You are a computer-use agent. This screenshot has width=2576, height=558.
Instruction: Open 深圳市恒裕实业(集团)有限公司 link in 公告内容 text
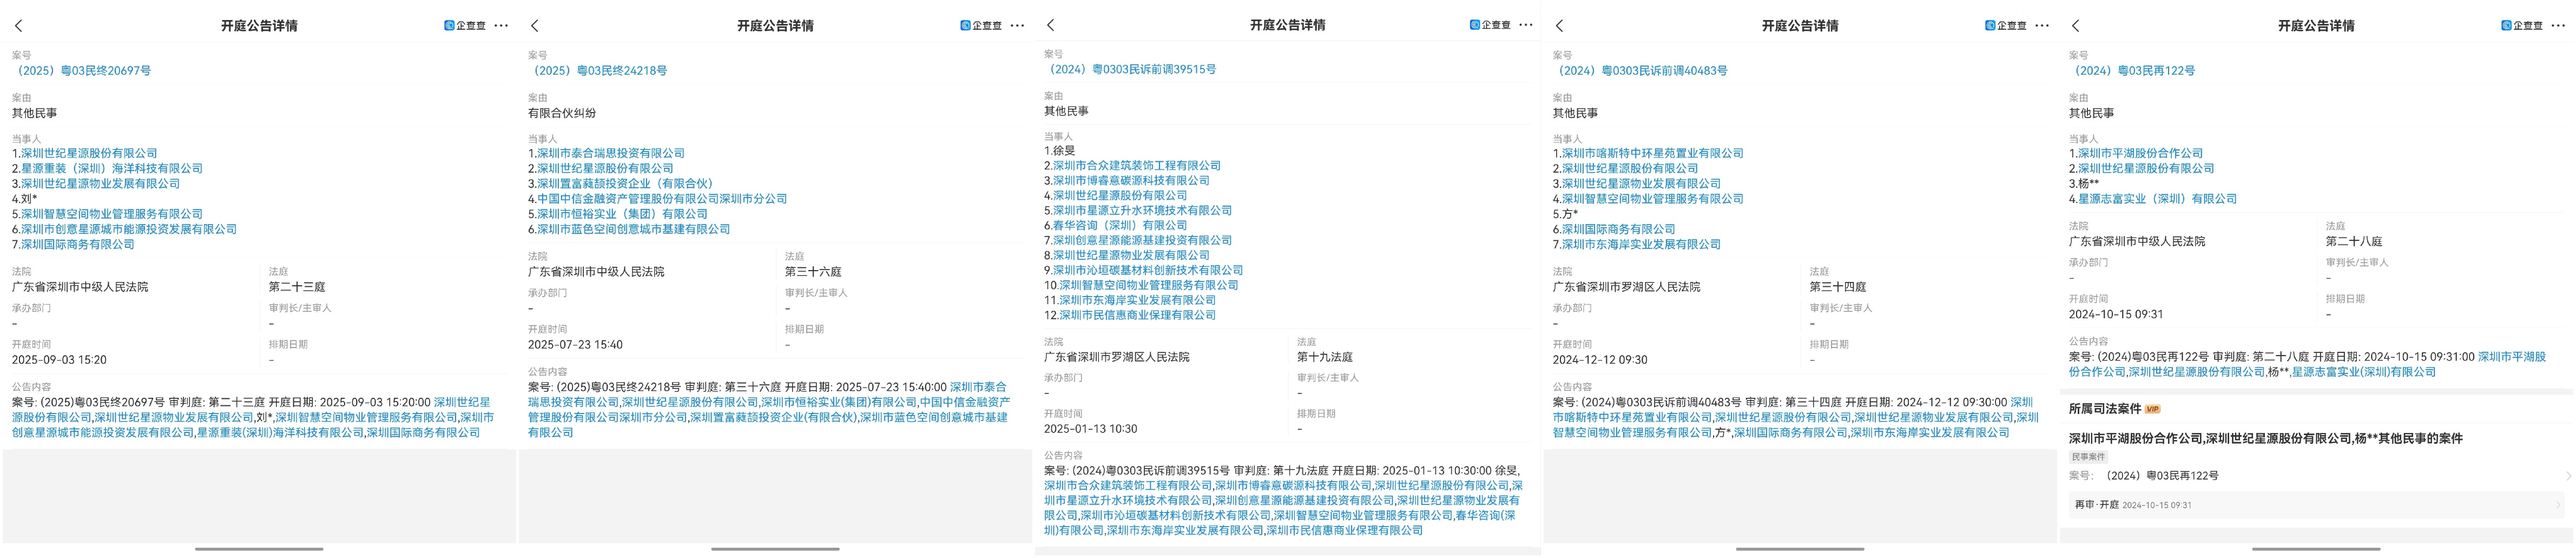[x=839, y=403]
